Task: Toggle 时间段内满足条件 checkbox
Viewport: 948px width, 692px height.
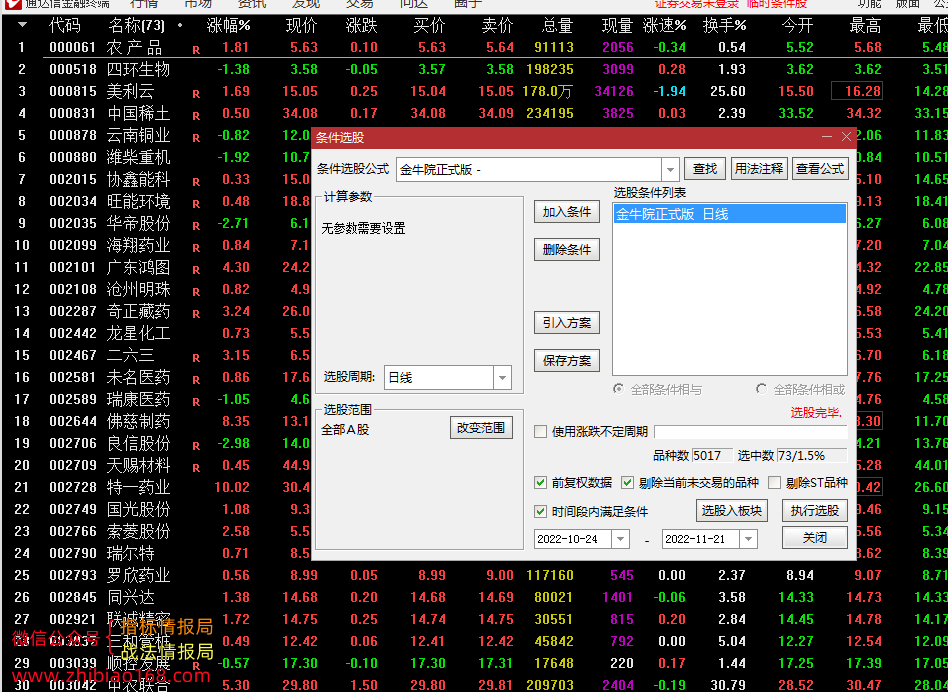Action: click(x=541, y=511)
